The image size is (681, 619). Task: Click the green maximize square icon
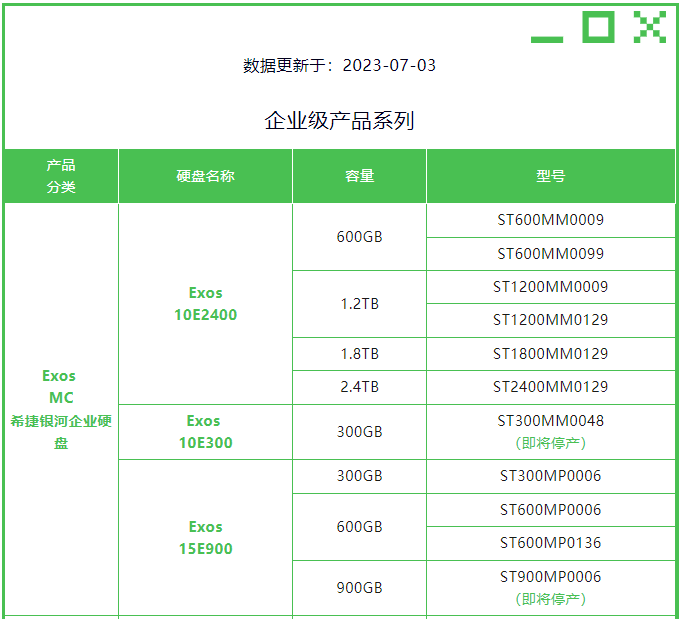(x=598, y=27)
